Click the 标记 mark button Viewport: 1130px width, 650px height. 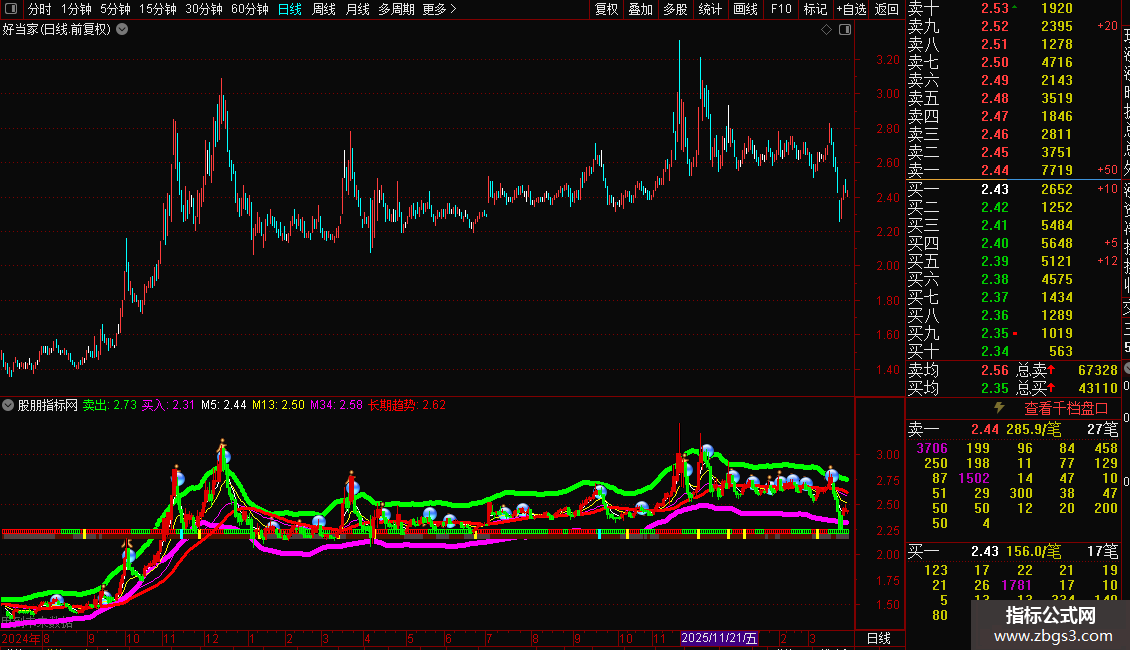tap(815, 9)
